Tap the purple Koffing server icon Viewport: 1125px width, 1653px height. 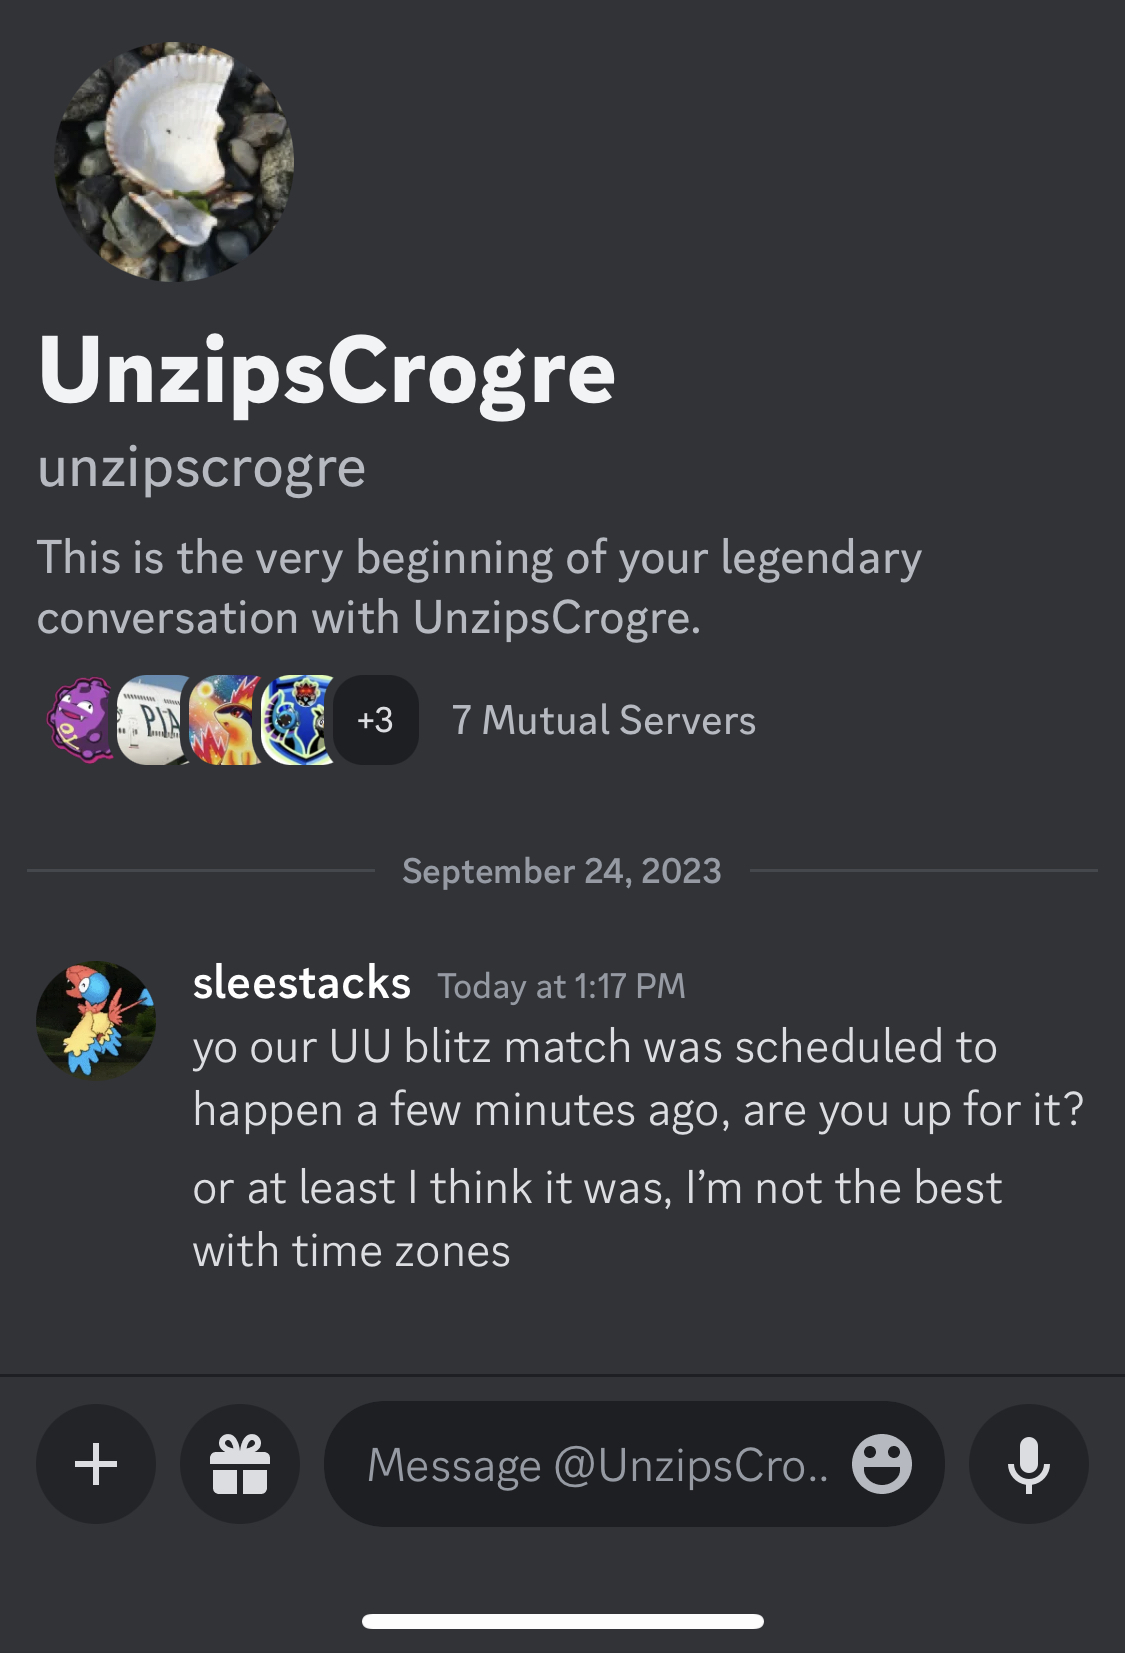[80, 720]
